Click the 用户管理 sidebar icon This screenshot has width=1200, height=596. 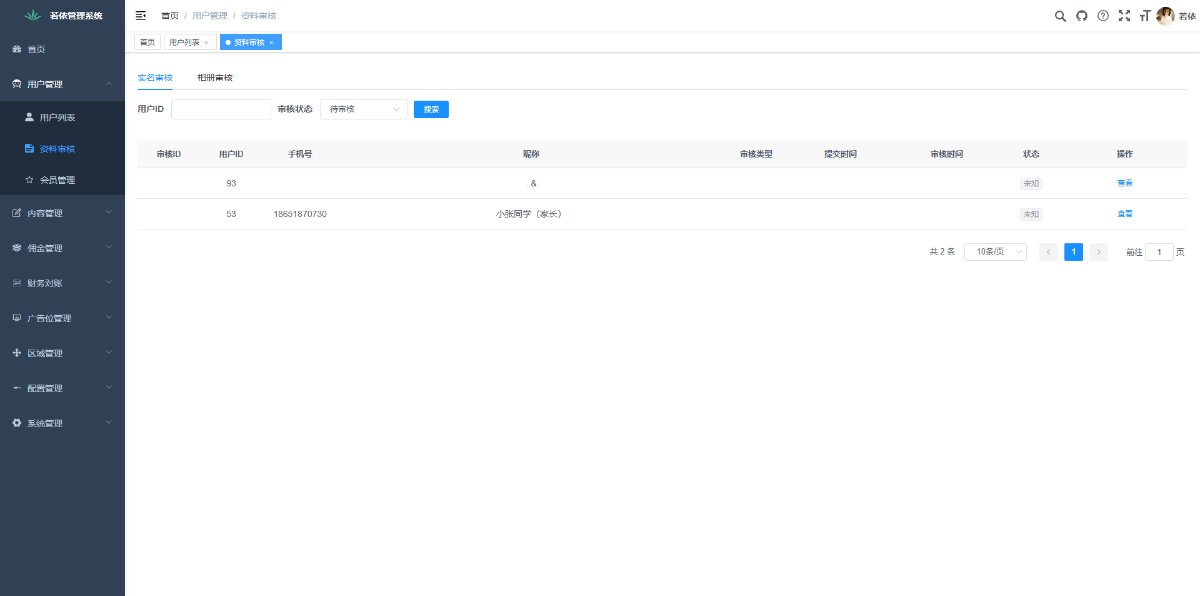pyautogui.click(x=16, y=83)
